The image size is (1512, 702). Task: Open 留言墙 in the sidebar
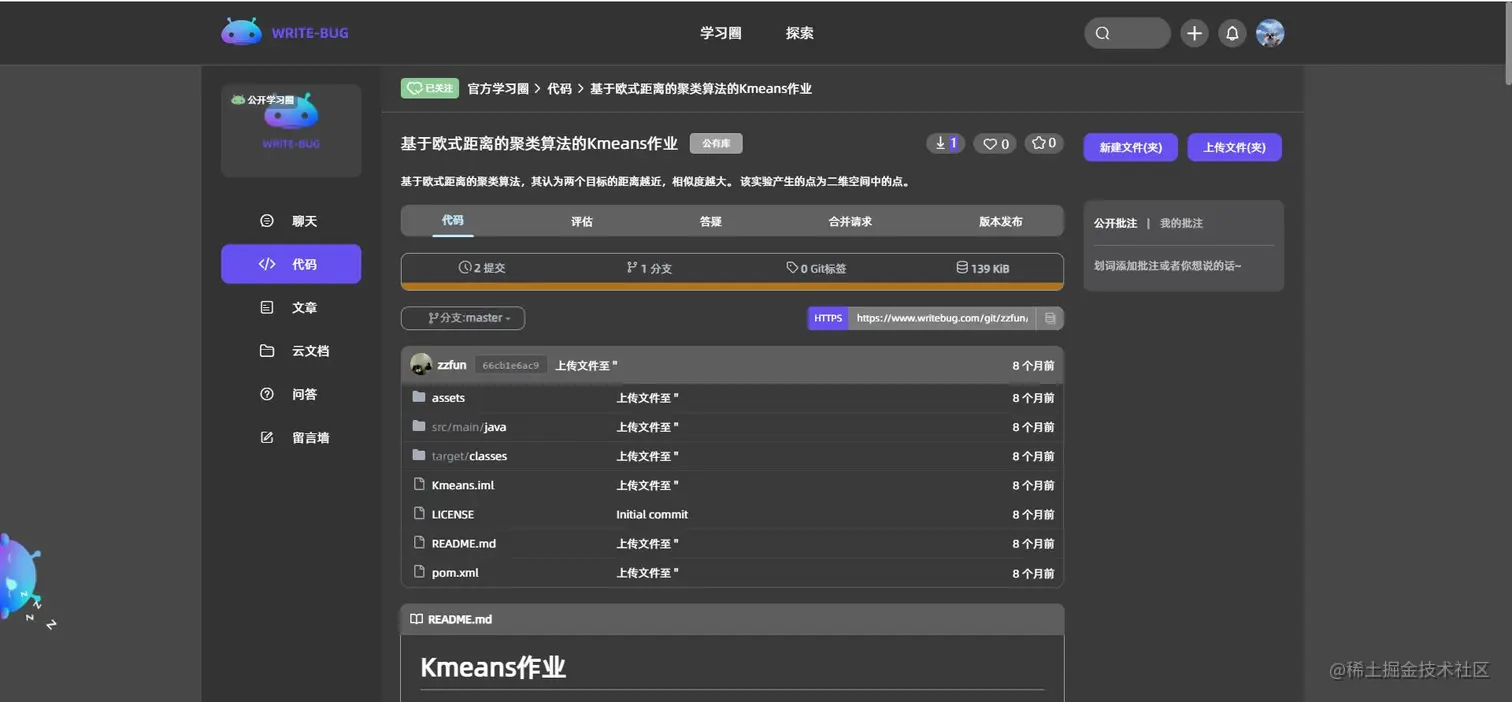click(x=291, y=437)
